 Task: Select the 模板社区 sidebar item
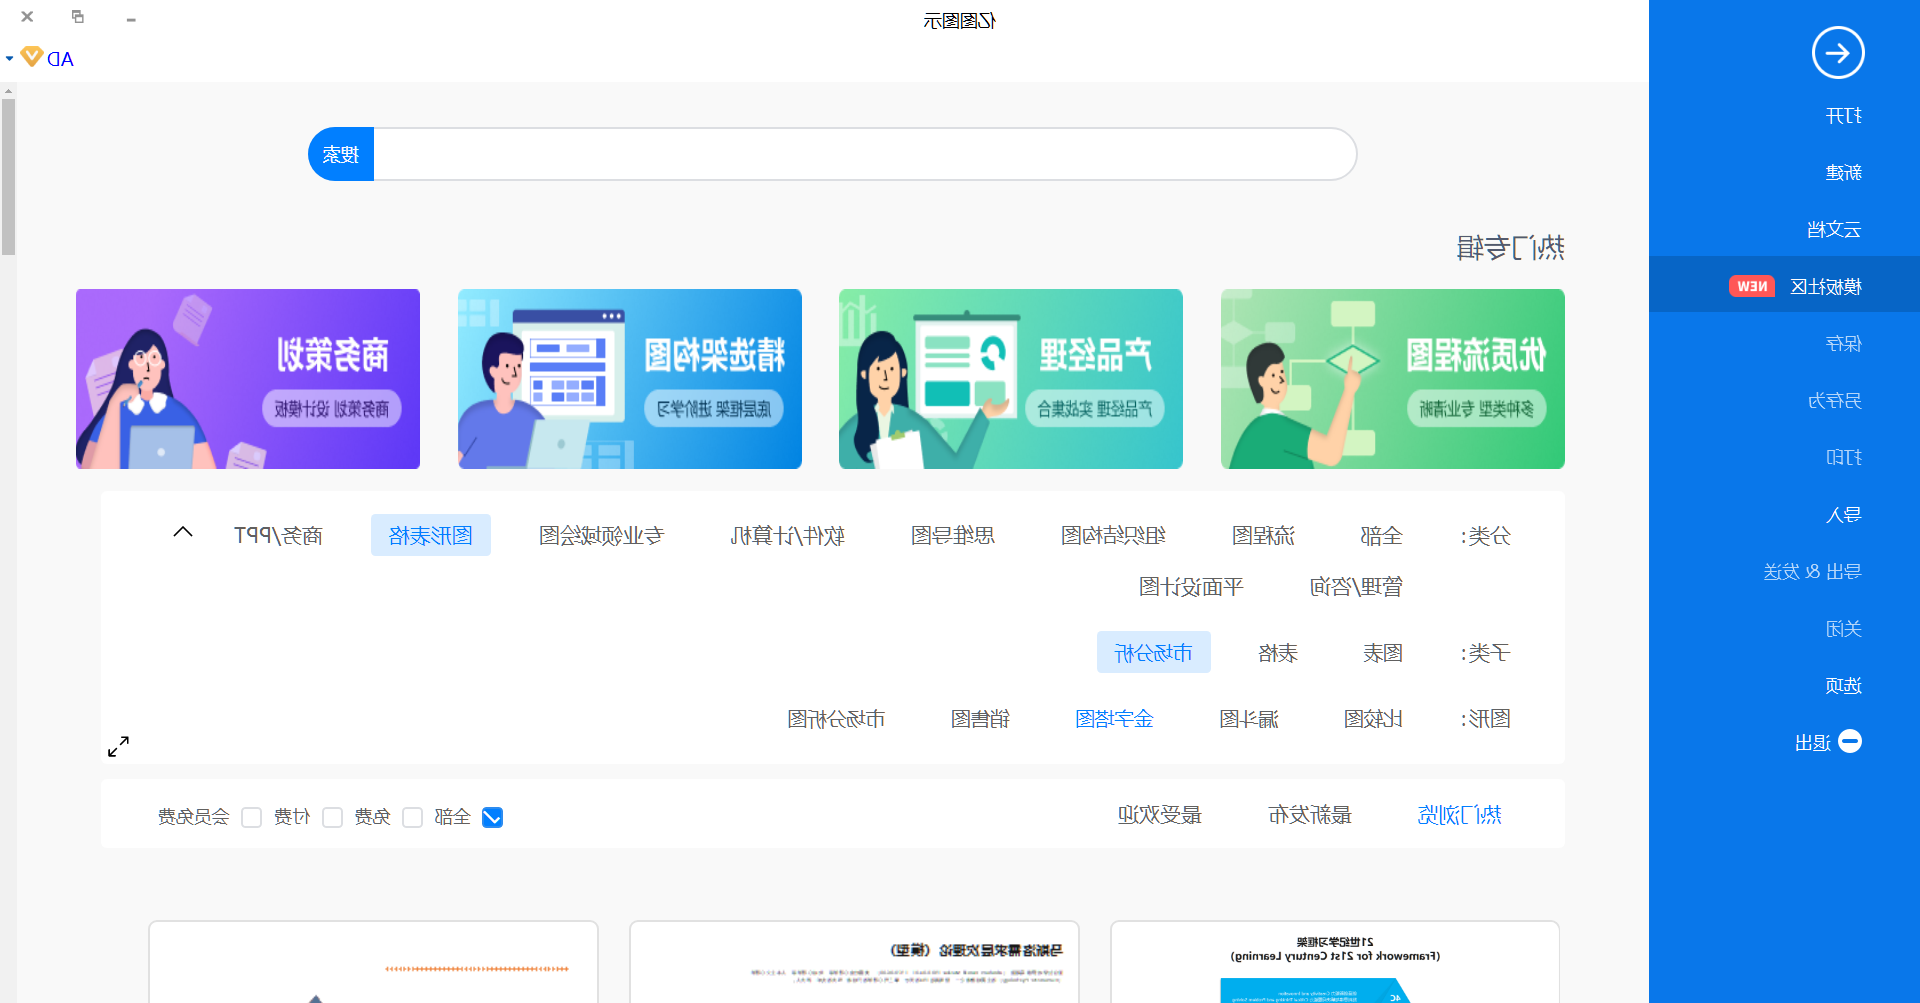point(1784,286)
